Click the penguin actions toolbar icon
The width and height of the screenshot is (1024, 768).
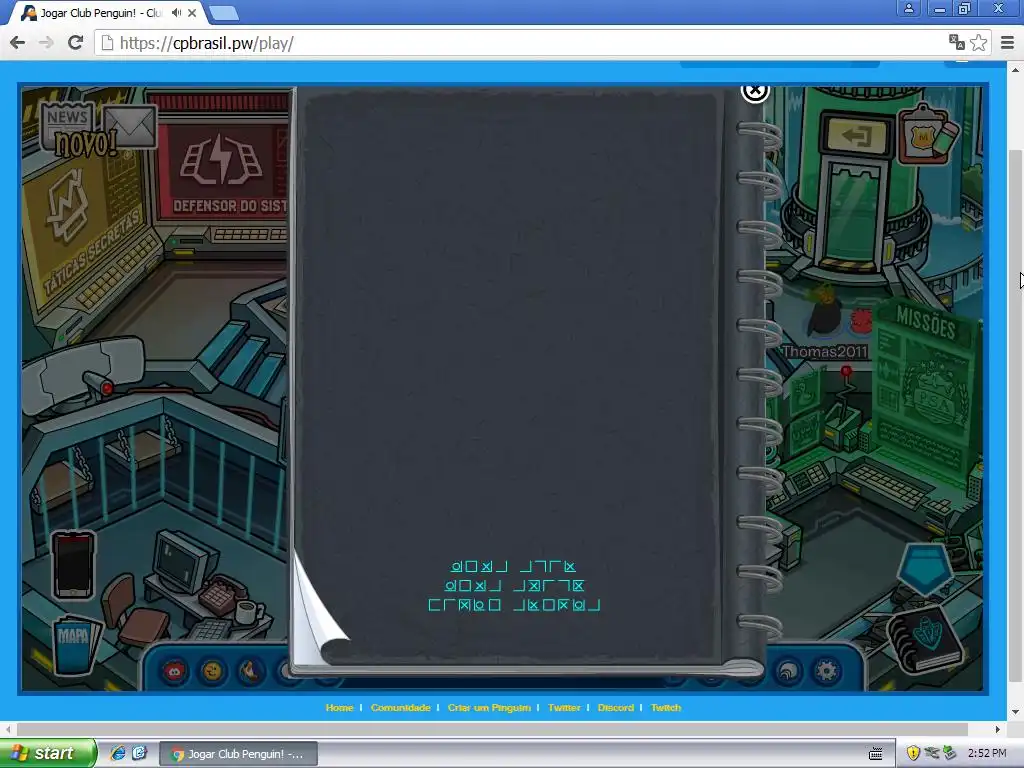click(x=250, y=671)
